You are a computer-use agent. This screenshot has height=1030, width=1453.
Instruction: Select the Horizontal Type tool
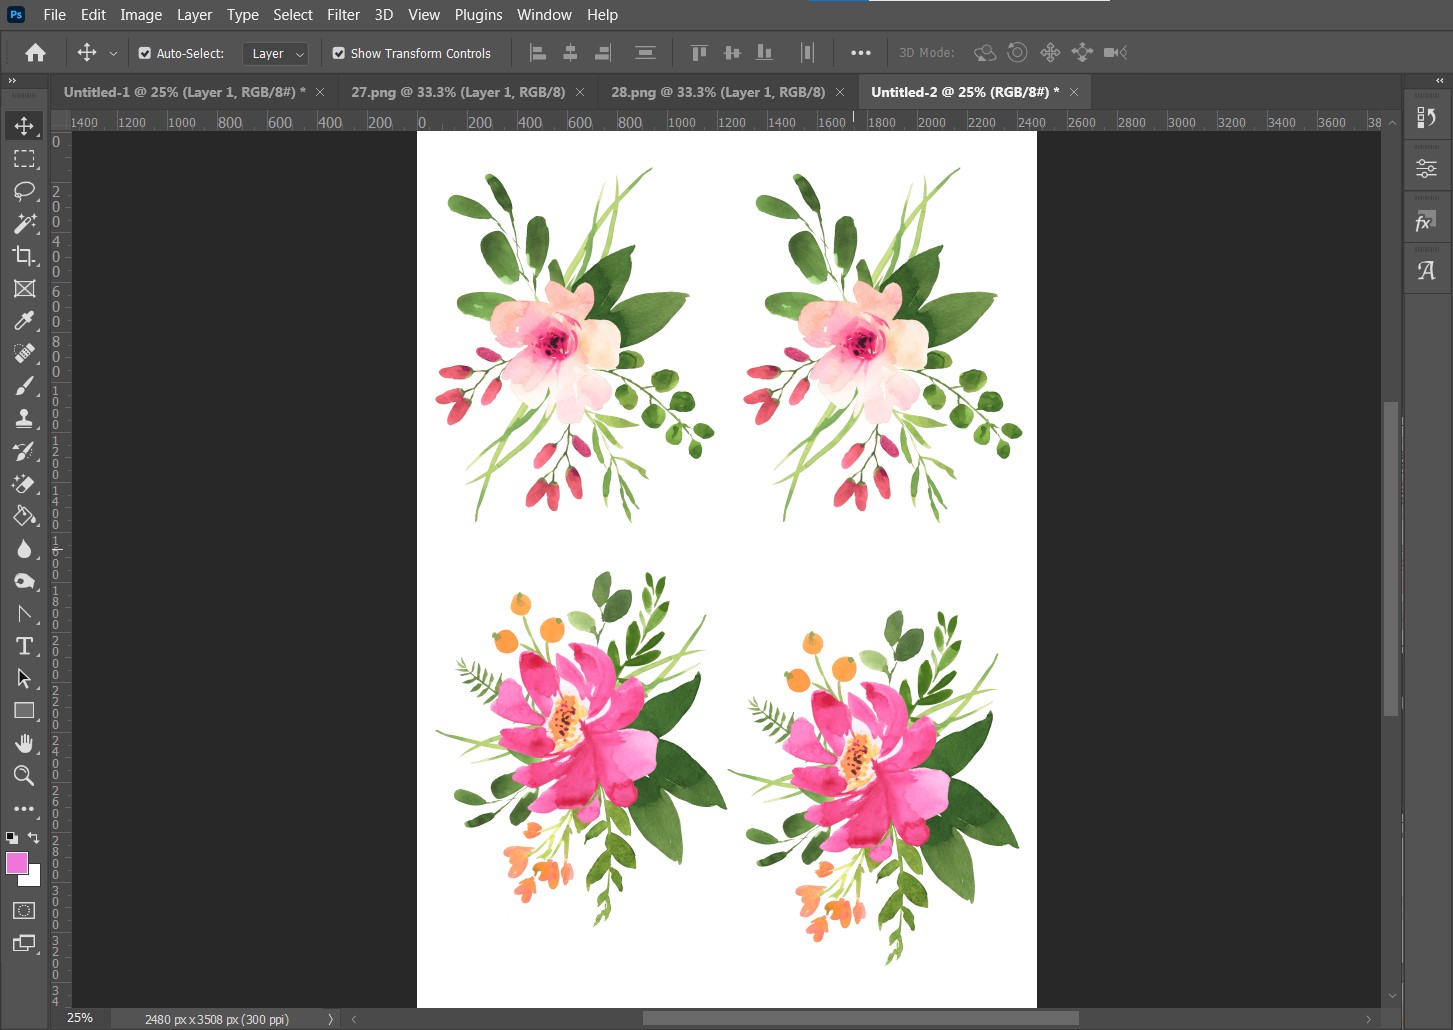pyautogui.click(x=24, y=646)
